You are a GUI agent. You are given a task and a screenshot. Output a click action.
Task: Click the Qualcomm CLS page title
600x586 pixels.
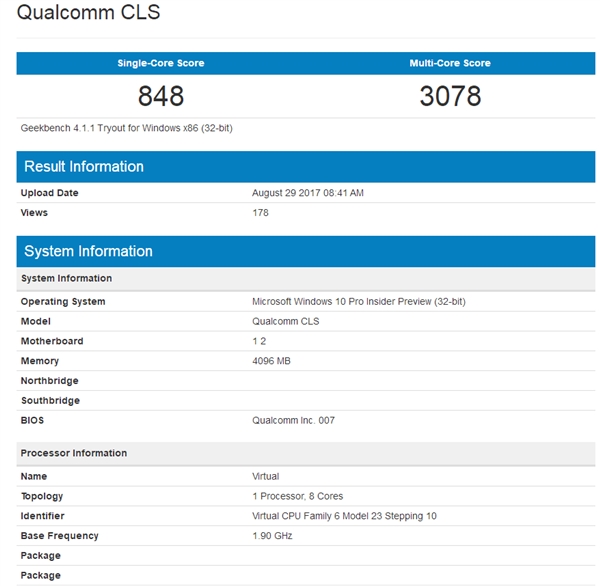coord(88,14)
